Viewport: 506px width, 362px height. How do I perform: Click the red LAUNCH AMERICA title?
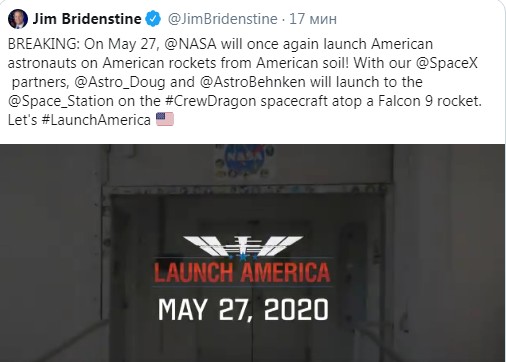pyautogui.click(x=242, y=272)
